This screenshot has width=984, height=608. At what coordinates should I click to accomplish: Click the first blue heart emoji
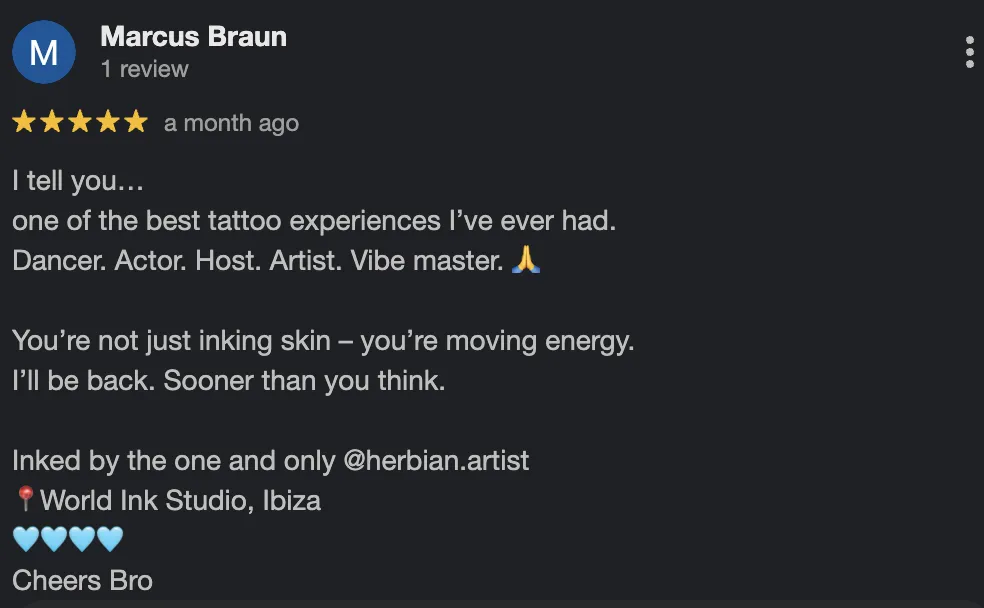pyautogui.click(x=25, y=539)
